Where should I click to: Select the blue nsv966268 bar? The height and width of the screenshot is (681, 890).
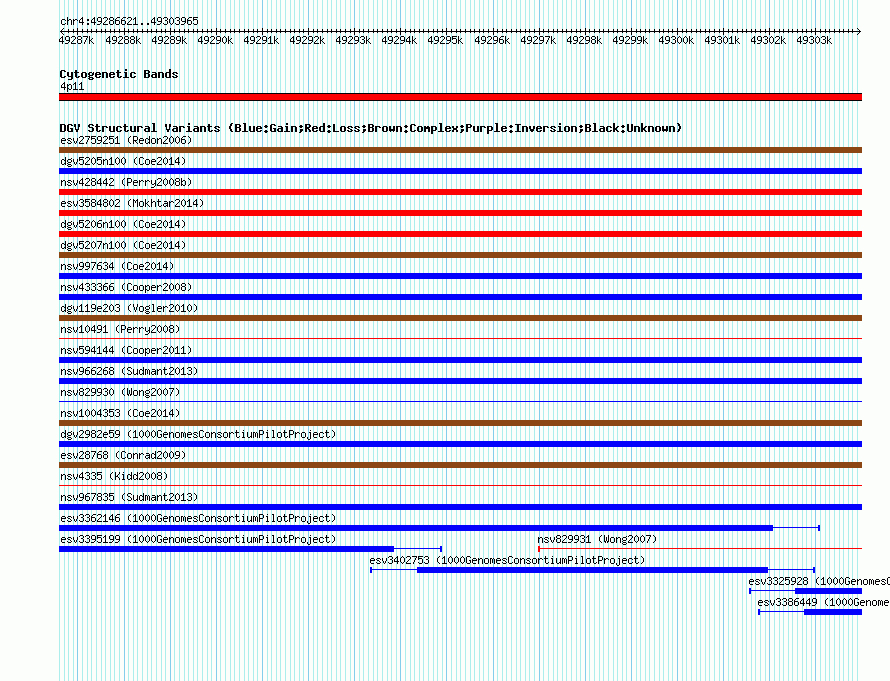460,381
